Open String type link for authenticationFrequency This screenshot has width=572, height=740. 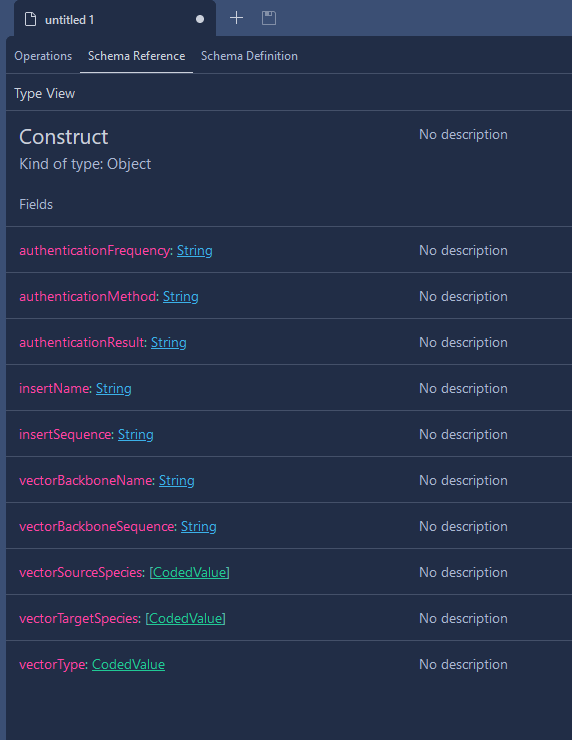194,251
